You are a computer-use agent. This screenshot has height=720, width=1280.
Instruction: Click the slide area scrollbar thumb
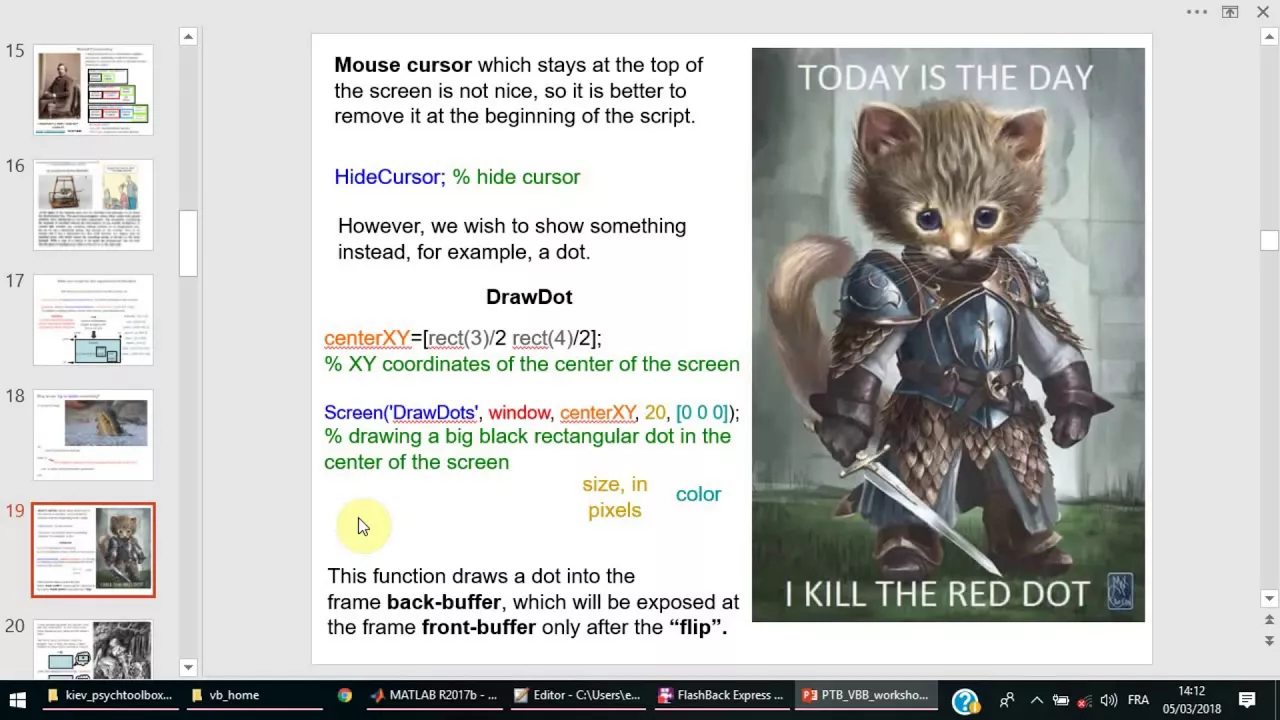pyautogui.click(x=1269, y=240)
